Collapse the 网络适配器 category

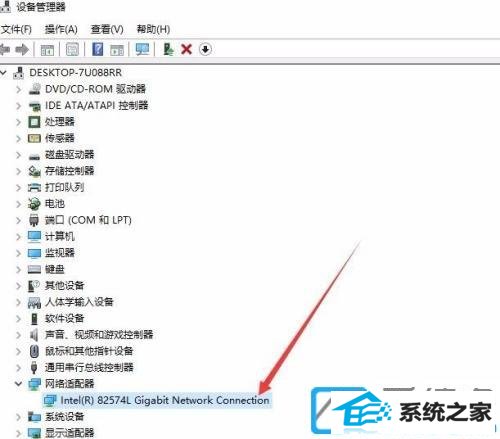pyautogui.click(x=19, y=384)
